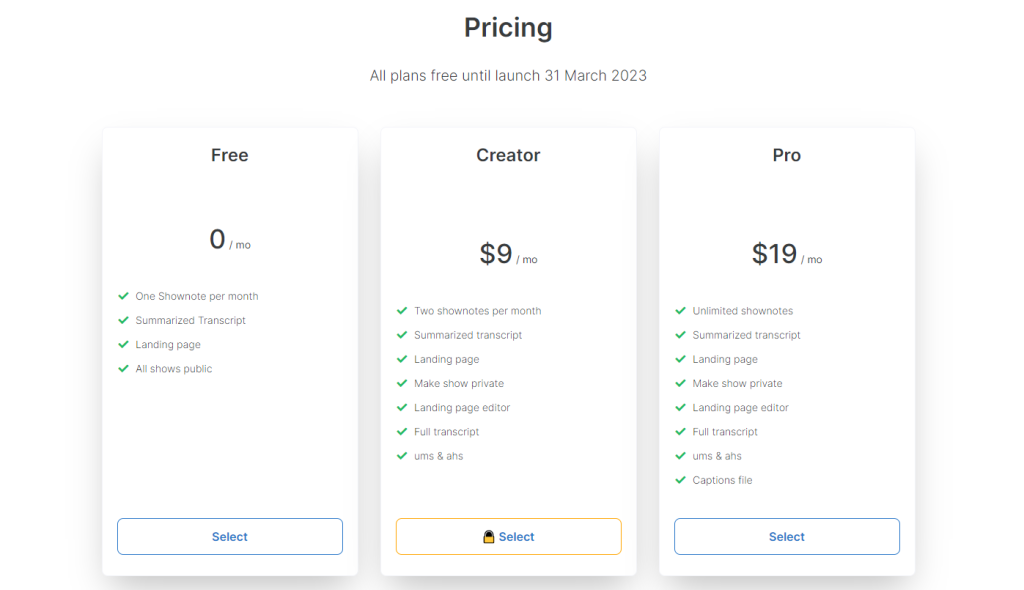Choose the Pro plan Select button
The image size is (1024, 590).
(787, 537)
